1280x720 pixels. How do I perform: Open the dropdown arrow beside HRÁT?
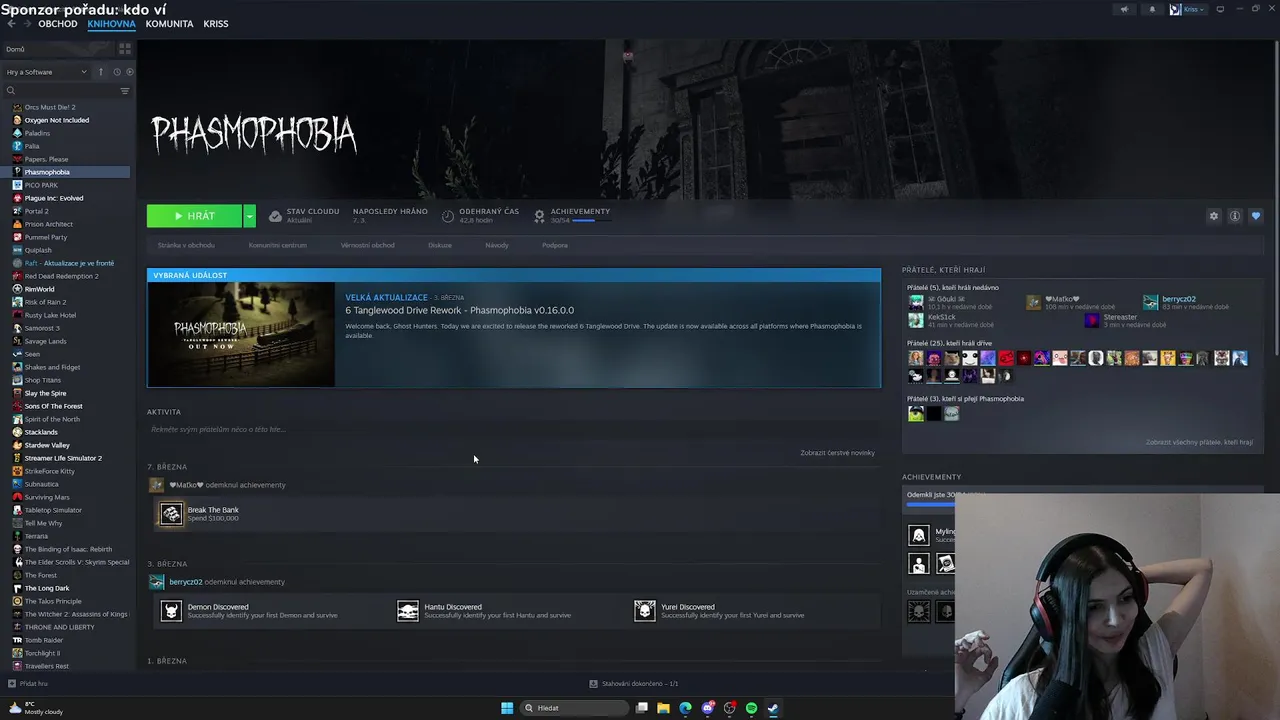(249, 216)
